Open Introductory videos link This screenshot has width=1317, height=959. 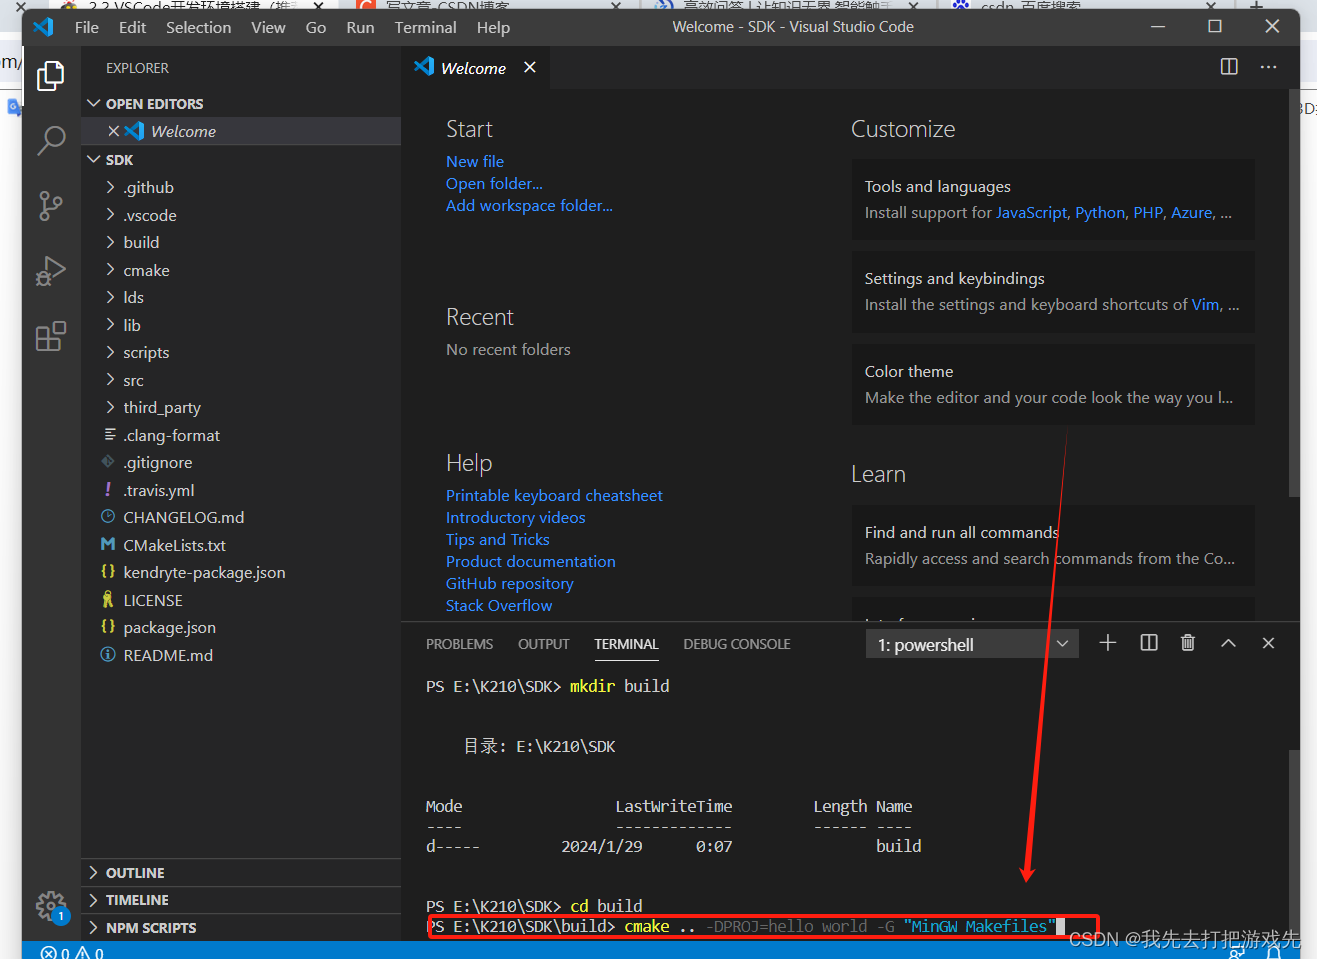(516, 517)
